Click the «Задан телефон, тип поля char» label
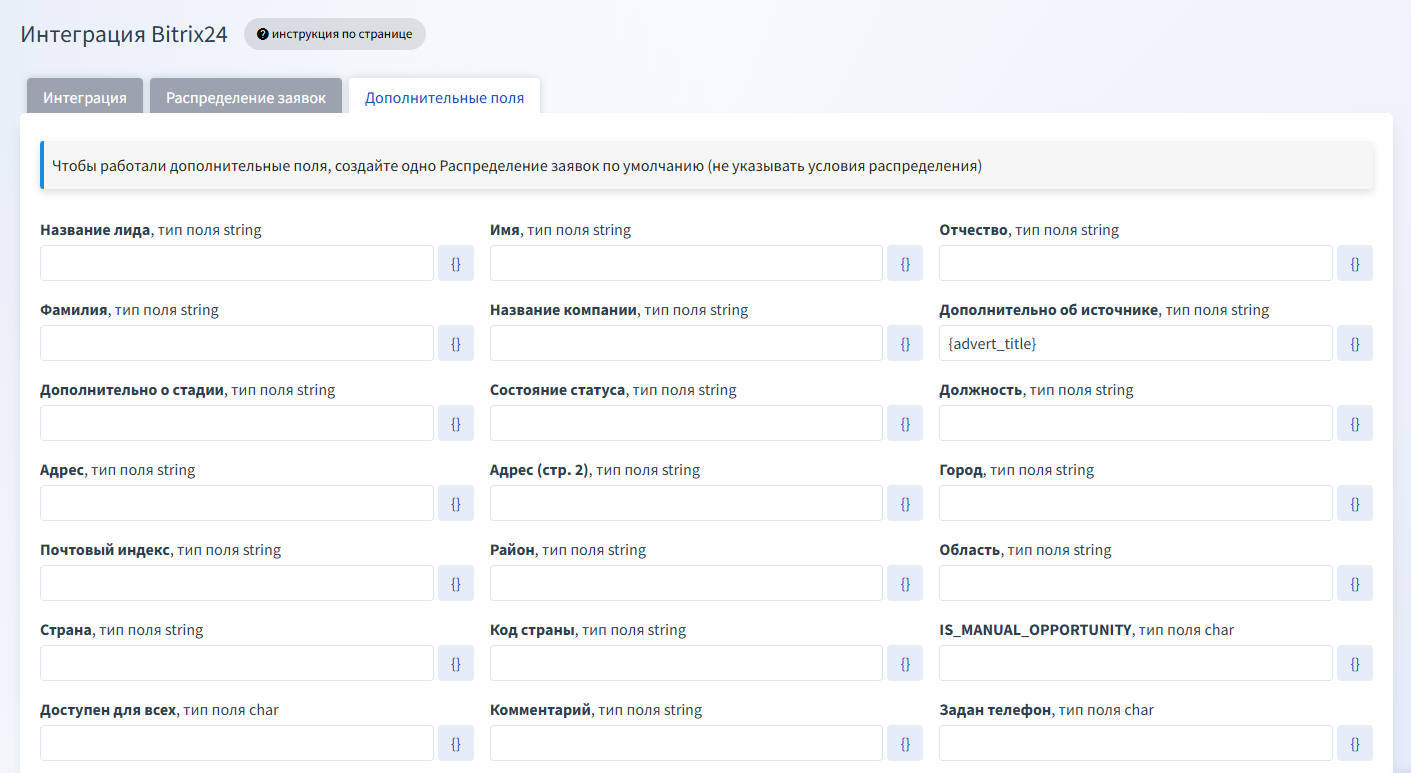This screenshot has height=773, width=1411. click(1047, 710)
